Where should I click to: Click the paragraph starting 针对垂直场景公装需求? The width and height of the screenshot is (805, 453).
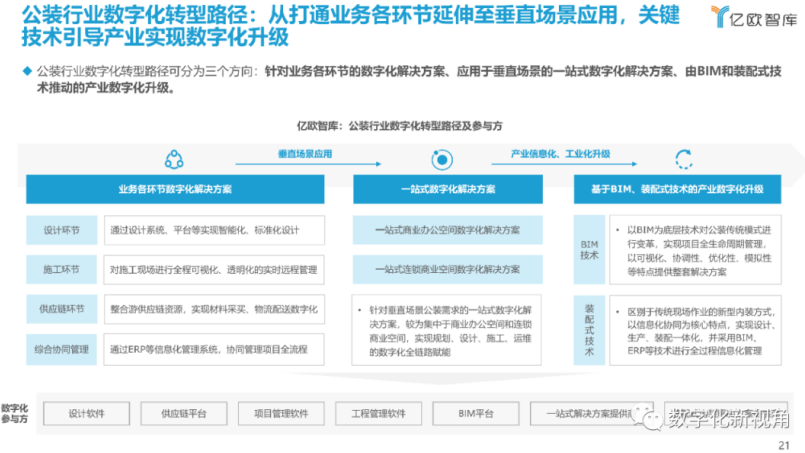pyautogui.click(x=450, y=331)
